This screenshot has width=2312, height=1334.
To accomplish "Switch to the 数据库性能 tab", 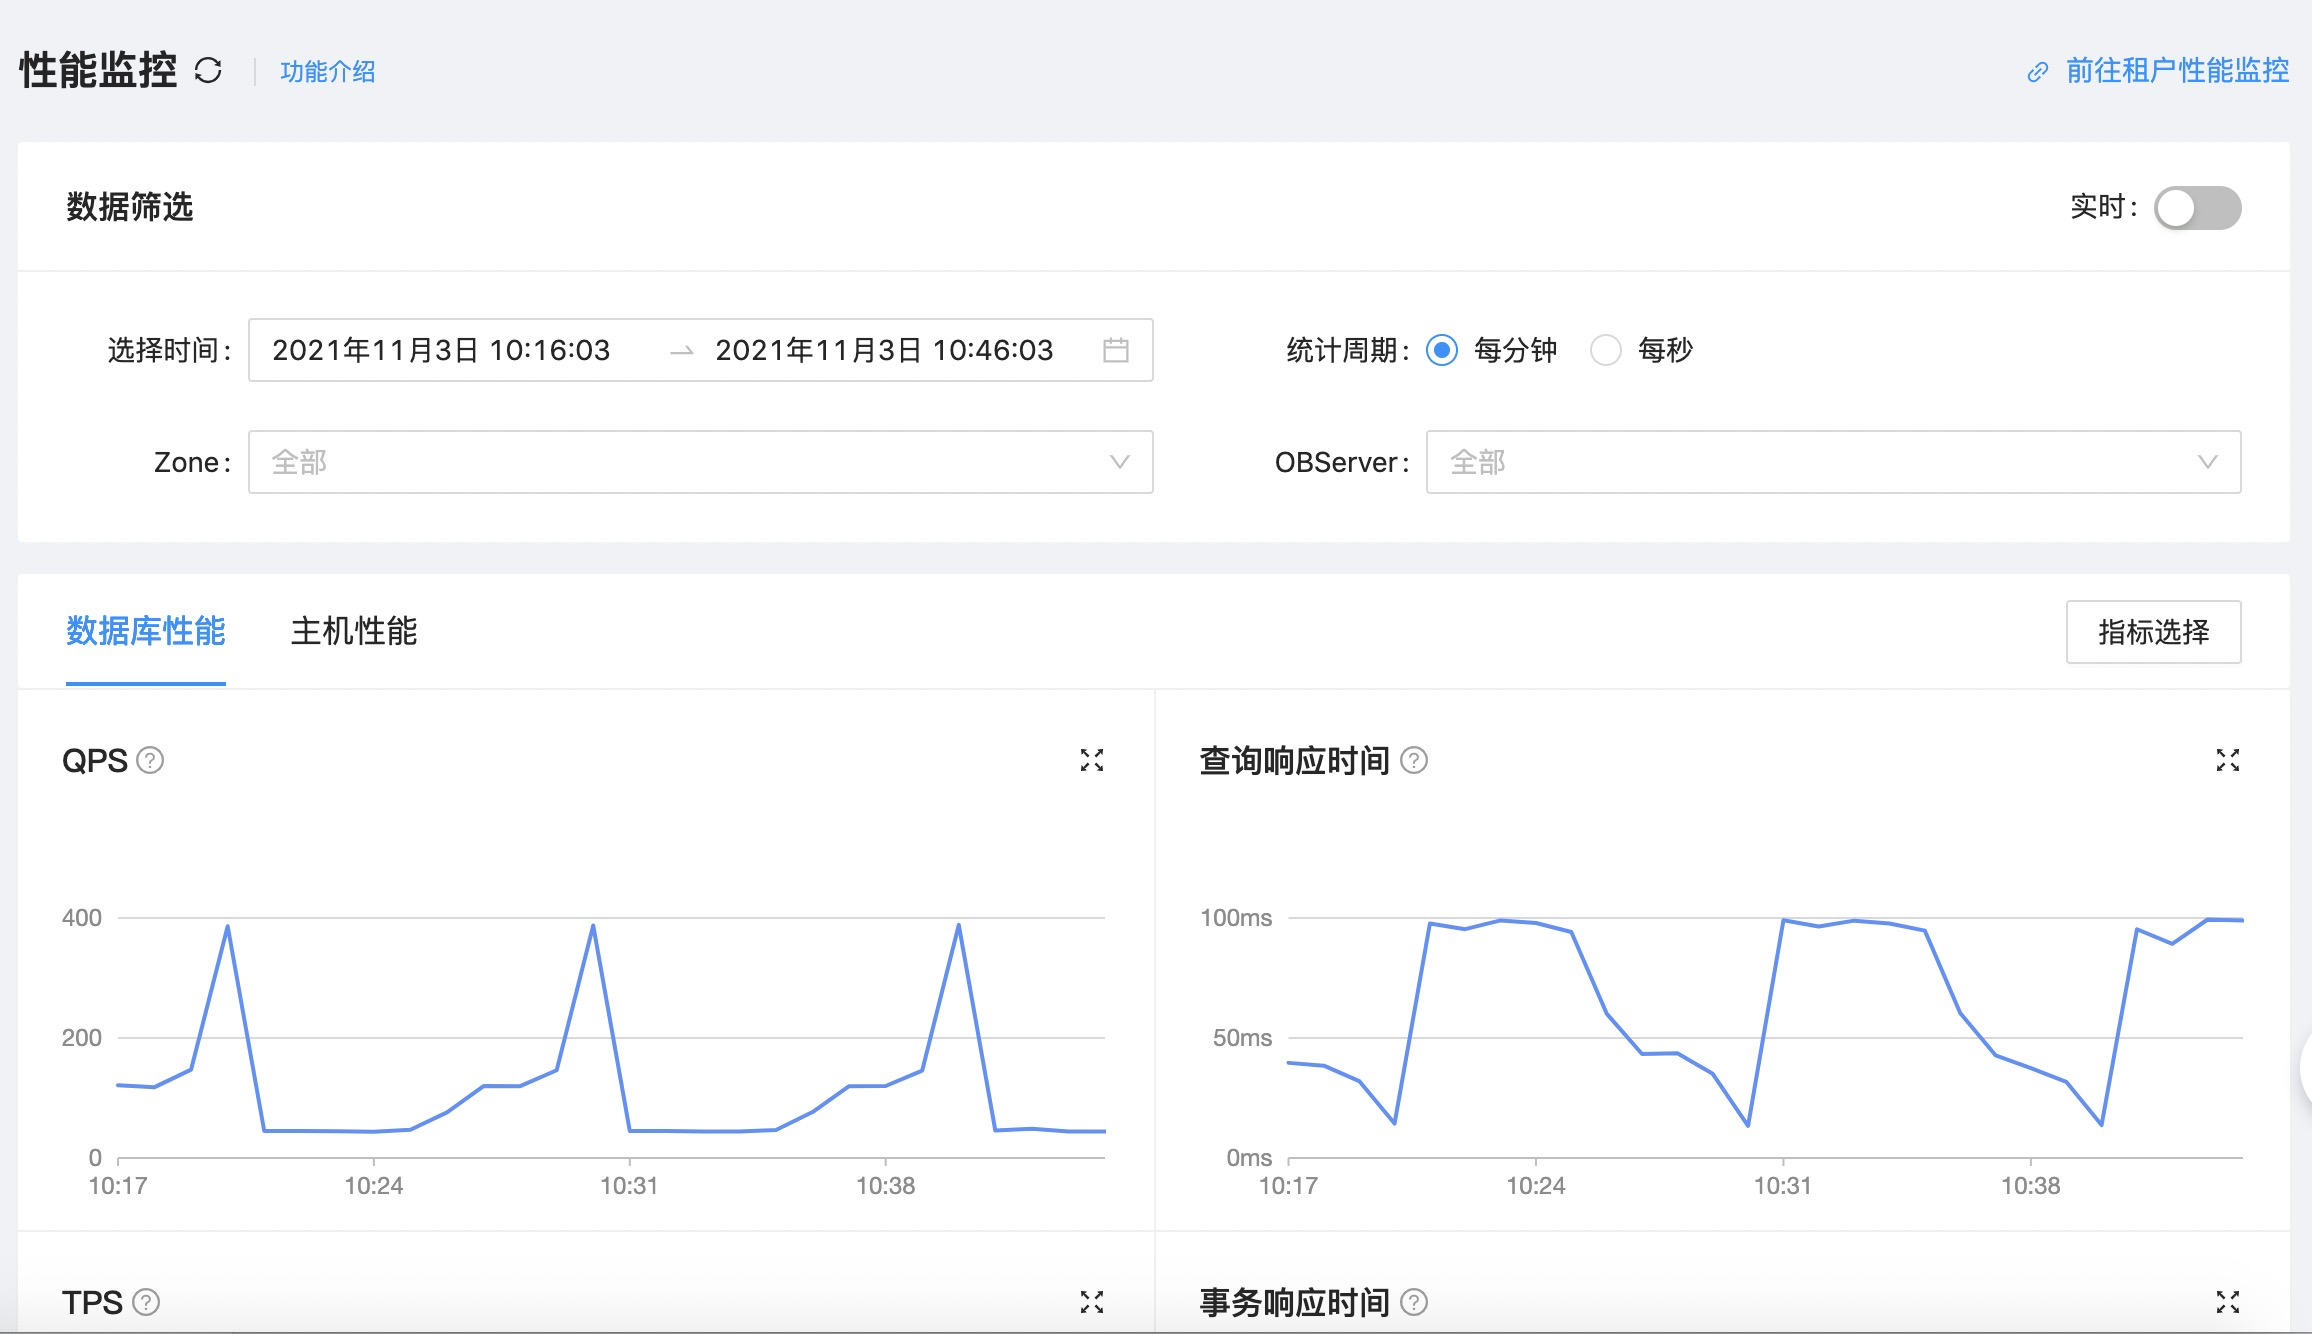I will (146, 632).
